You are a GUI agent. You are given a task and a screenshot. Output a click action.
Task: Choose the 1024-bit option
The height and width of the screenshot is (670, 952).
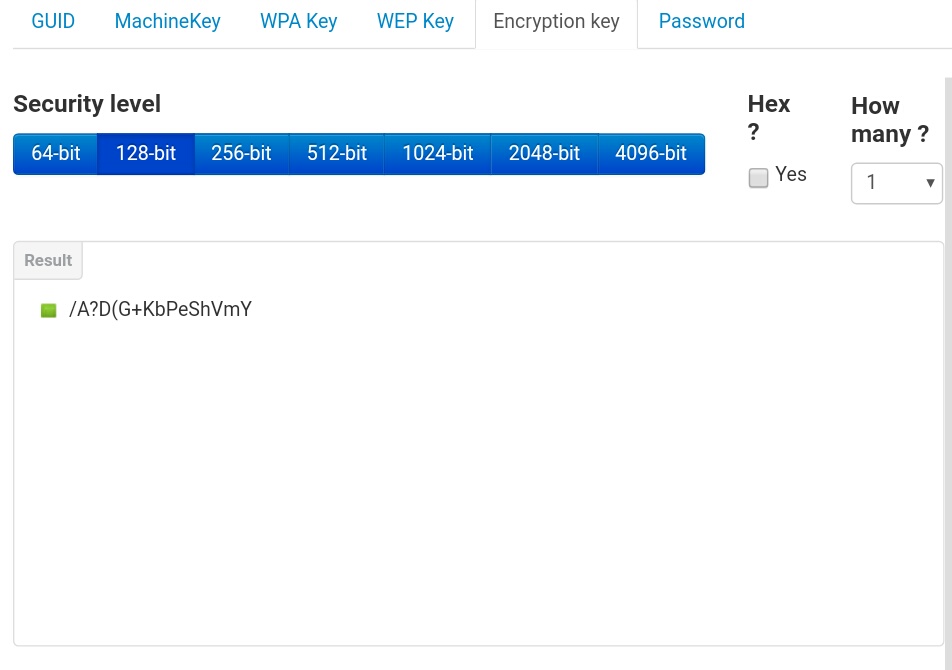(x=438, y=154)
